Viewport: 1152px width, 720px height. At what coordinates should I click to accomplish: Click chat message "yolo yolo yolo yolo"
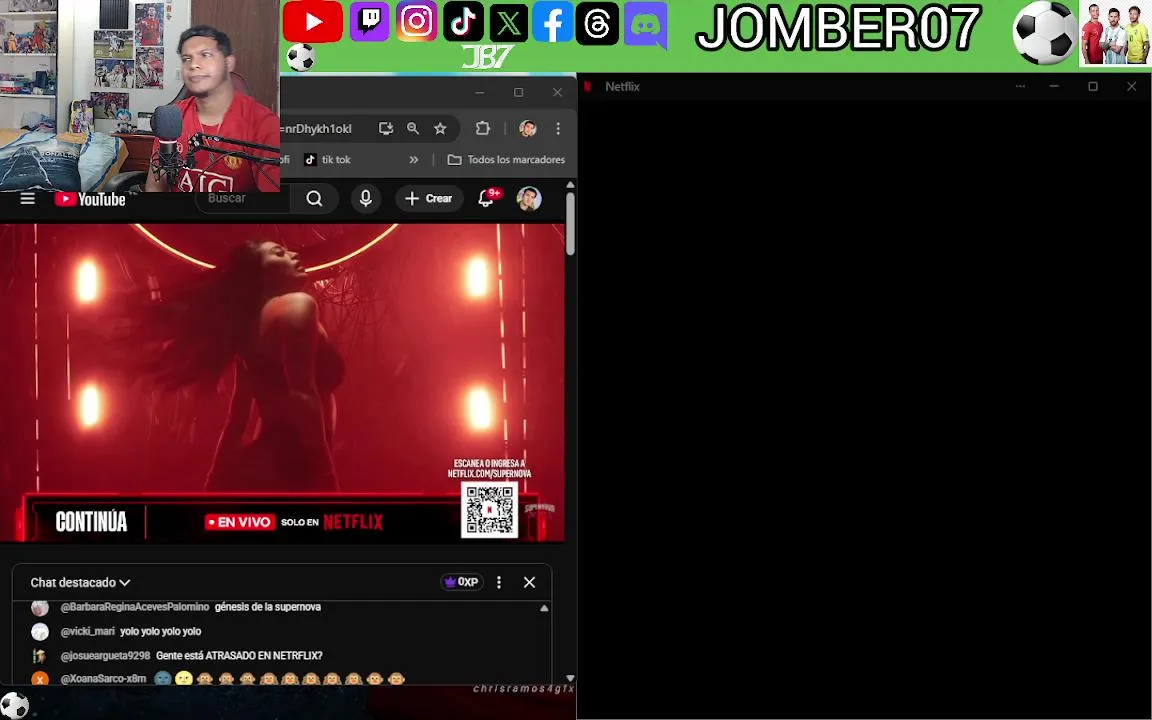160,631
